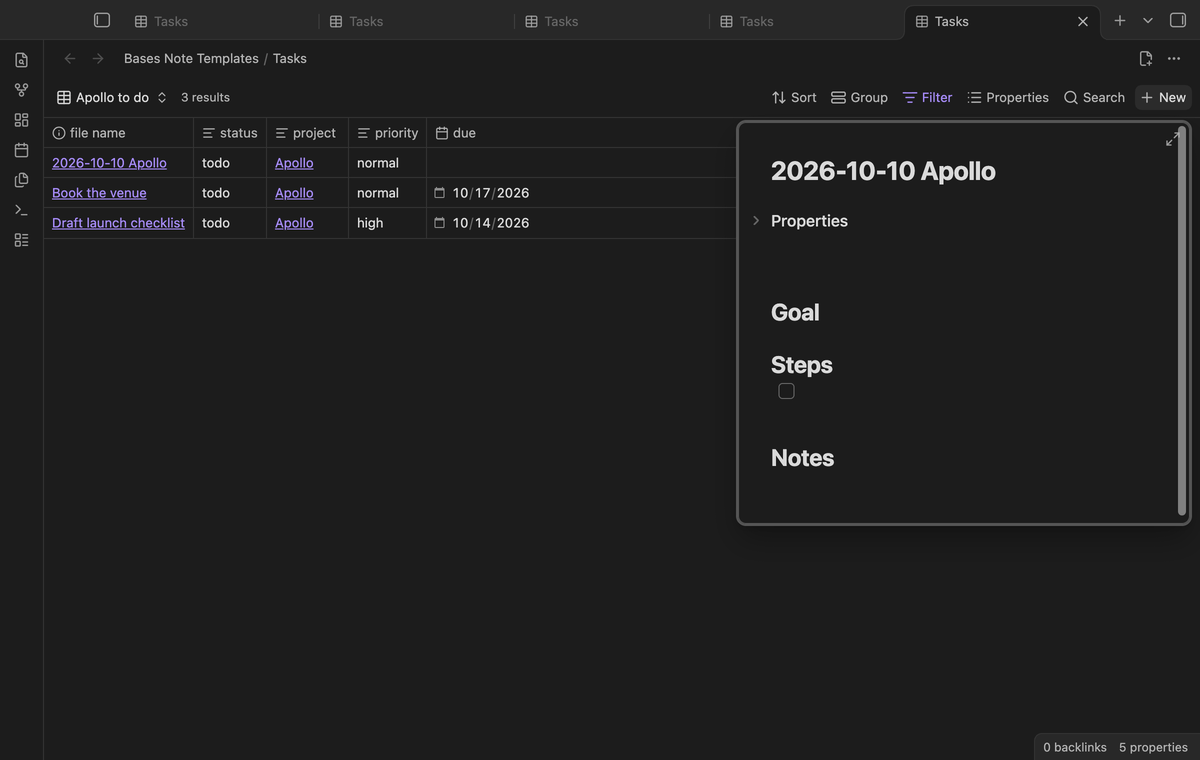Open templates icon in ribbon
The image size is (1200, 760).
(x=21, y=180)
